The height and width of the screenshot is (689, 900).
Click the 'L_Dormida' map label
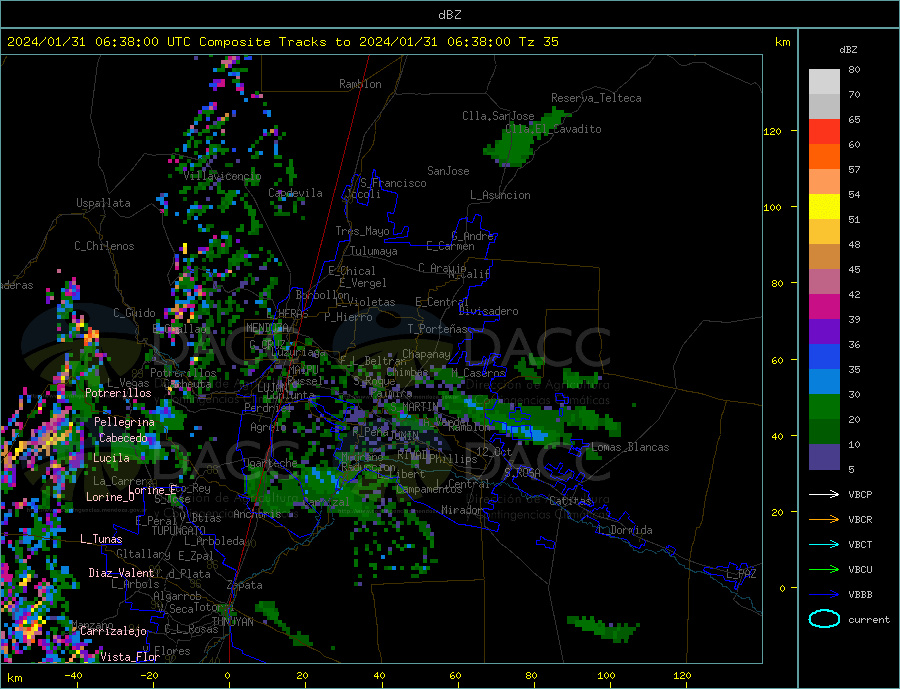coord(626,530)
